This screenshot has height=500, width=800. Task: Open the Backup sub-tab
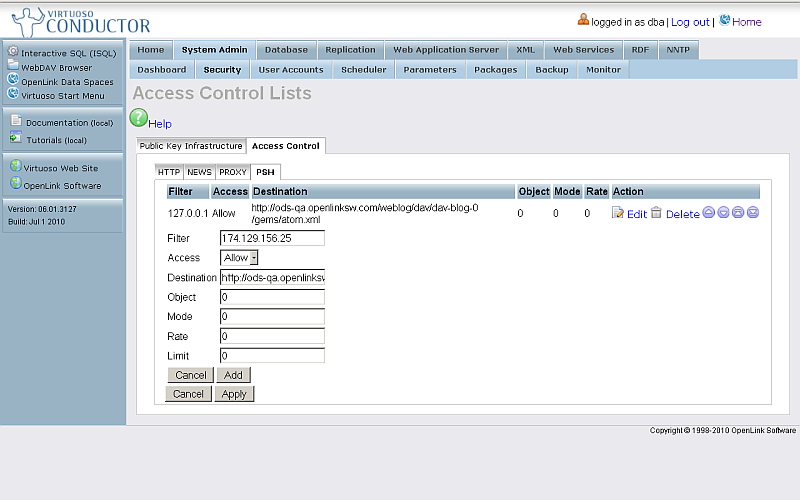coord(552,70)
